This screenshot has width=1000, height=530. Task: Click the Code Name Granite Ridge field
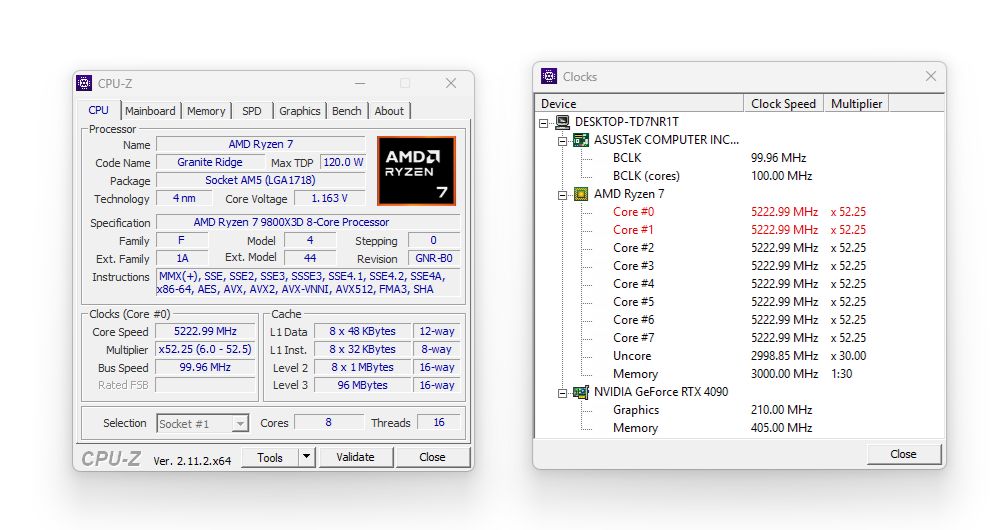point(210,162)
